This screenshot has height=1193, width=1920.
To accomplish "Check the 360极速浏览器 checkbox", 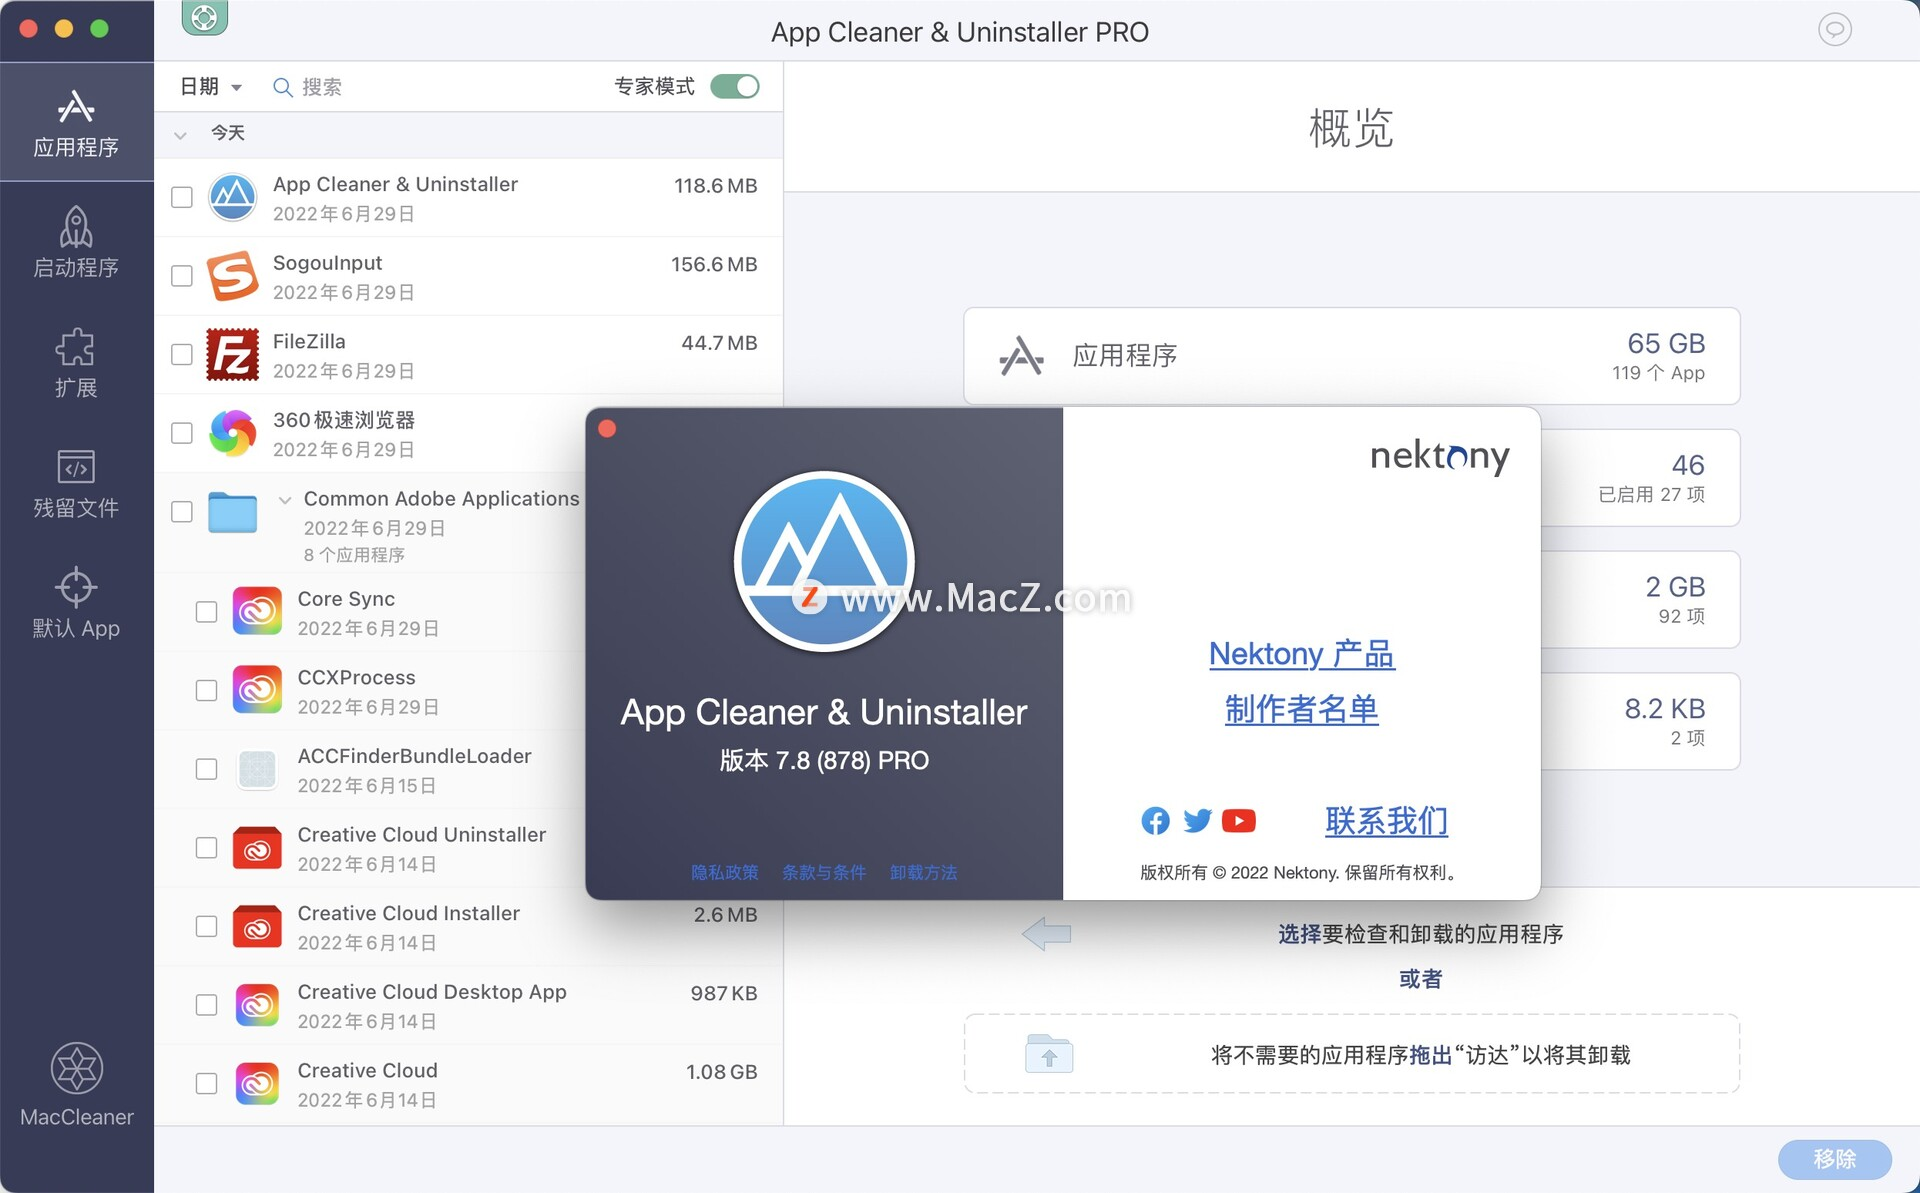I will [182, 433].
